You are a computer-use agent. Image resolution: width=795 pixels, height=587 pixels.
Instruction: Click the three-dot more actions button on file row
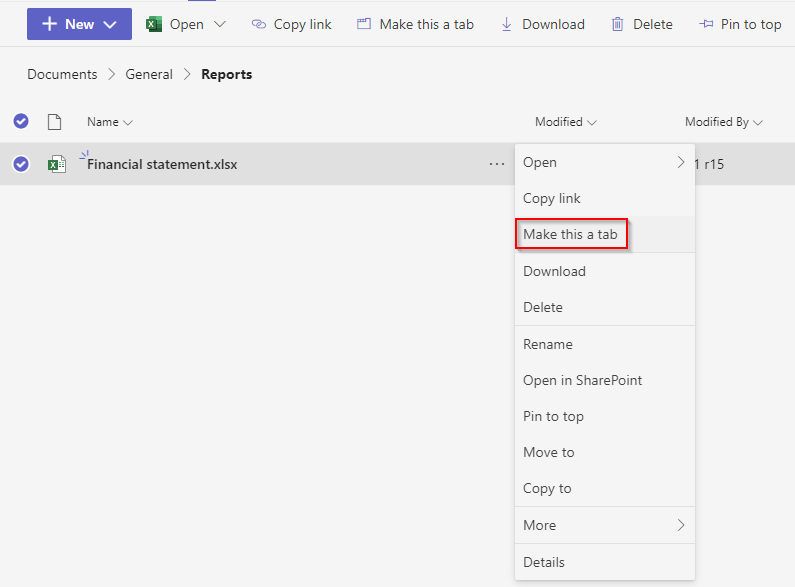(497, 164)
